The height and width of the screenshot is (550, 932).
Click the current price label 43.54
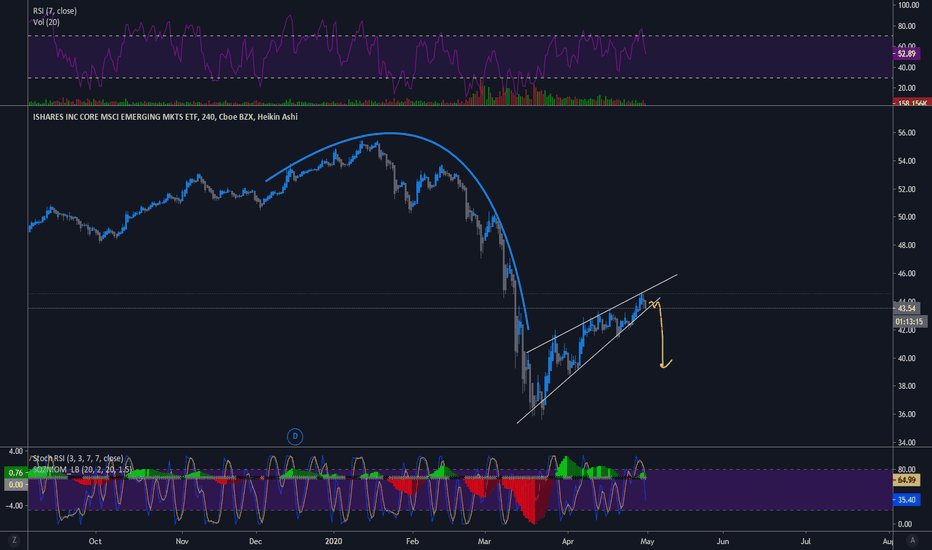[906, 308]
